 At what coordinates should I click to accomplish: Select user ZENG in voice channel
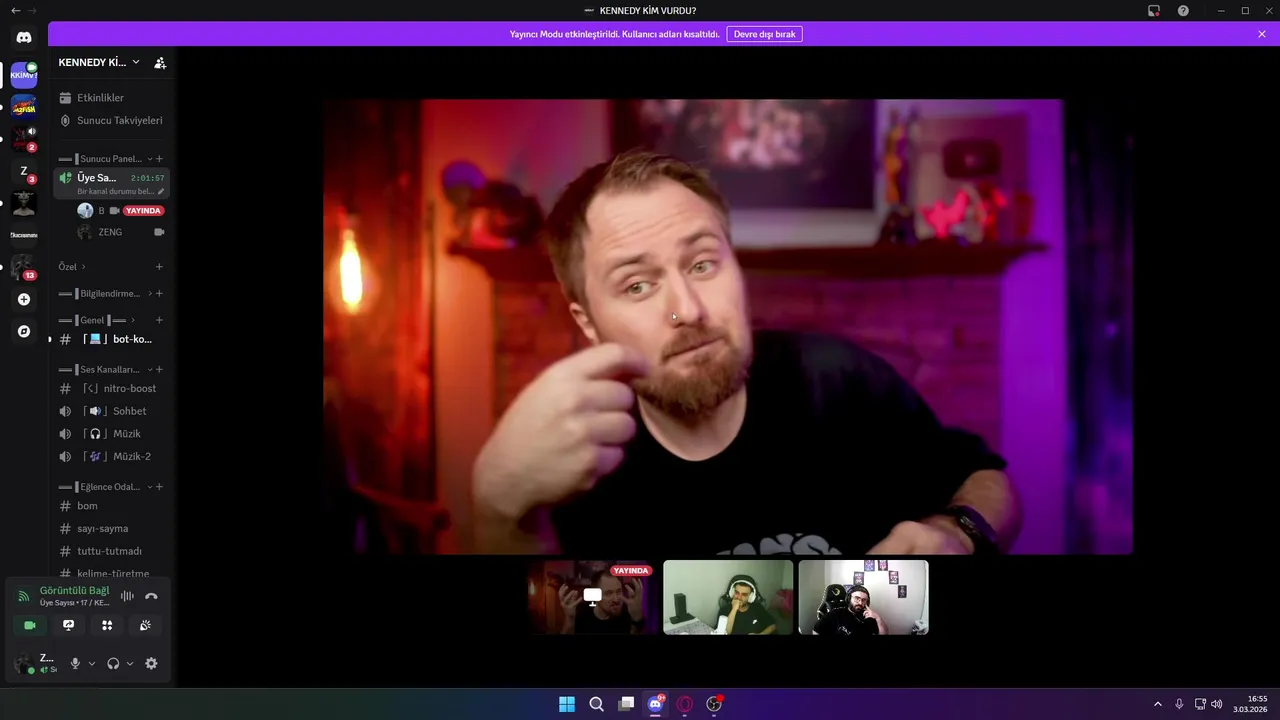[121, 232]
